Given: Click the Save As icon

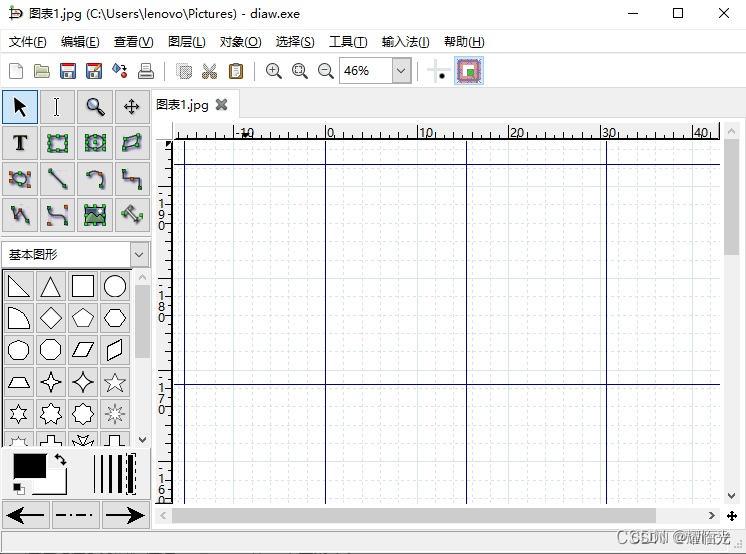Looking at the screenshot, I should click(x=94, y=71).
